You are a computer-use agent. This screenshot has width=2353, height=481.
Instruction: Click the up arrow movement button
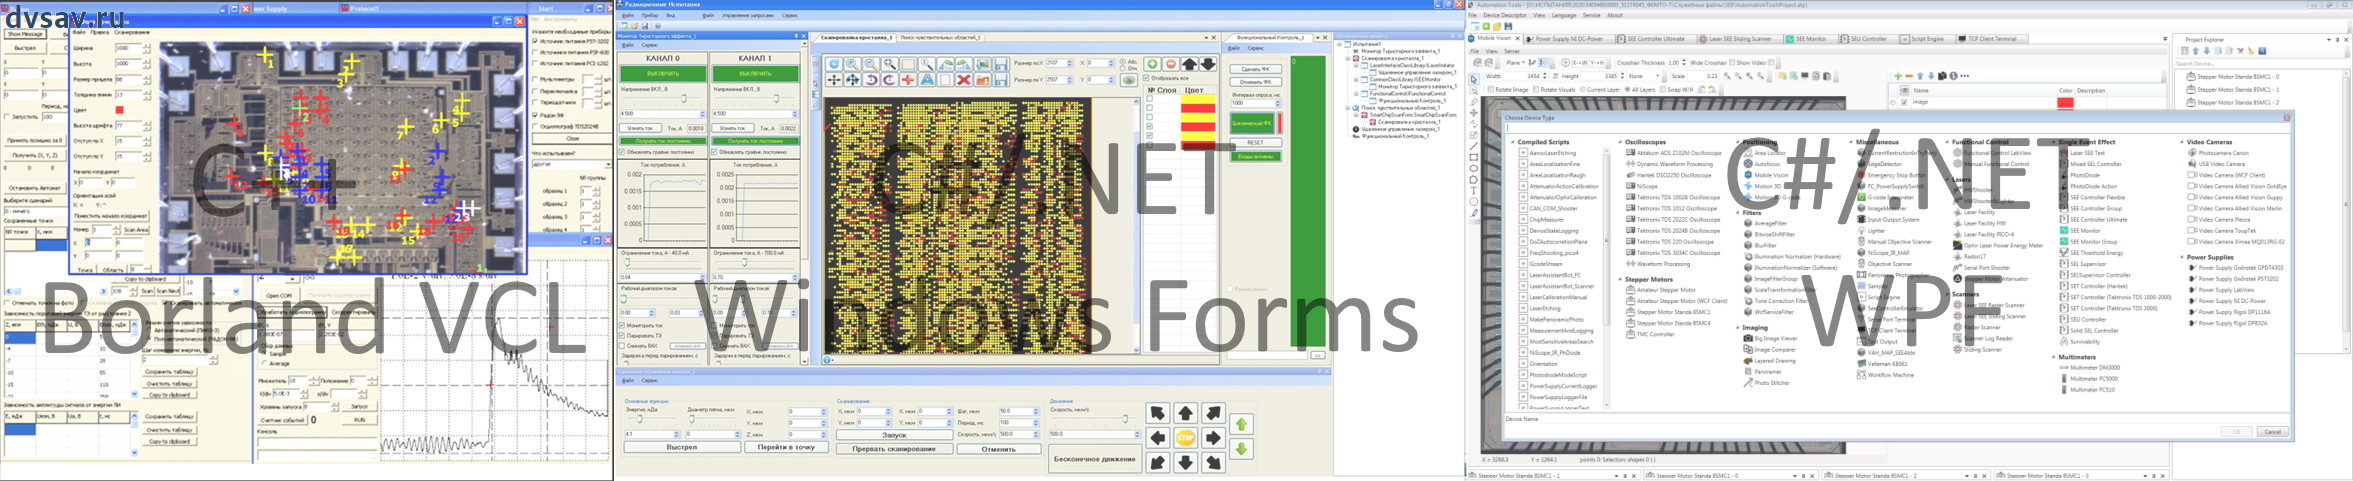1185,413
